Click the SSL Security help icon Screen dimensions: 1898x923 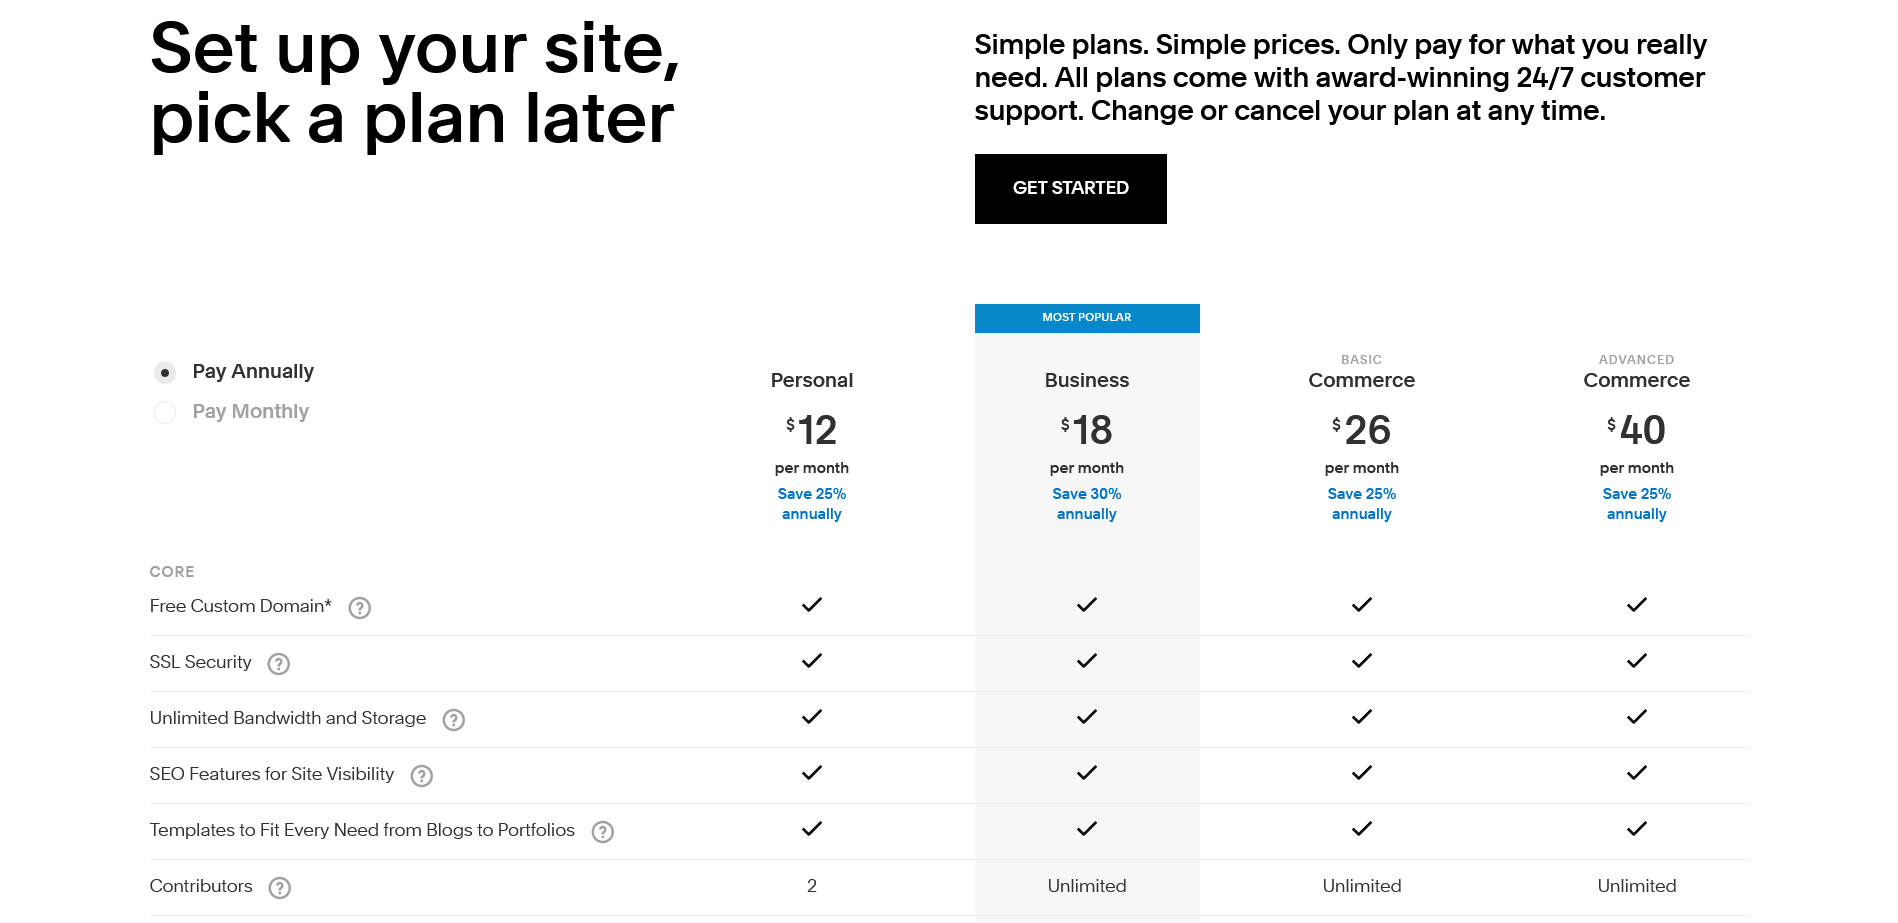click(279, 664)
